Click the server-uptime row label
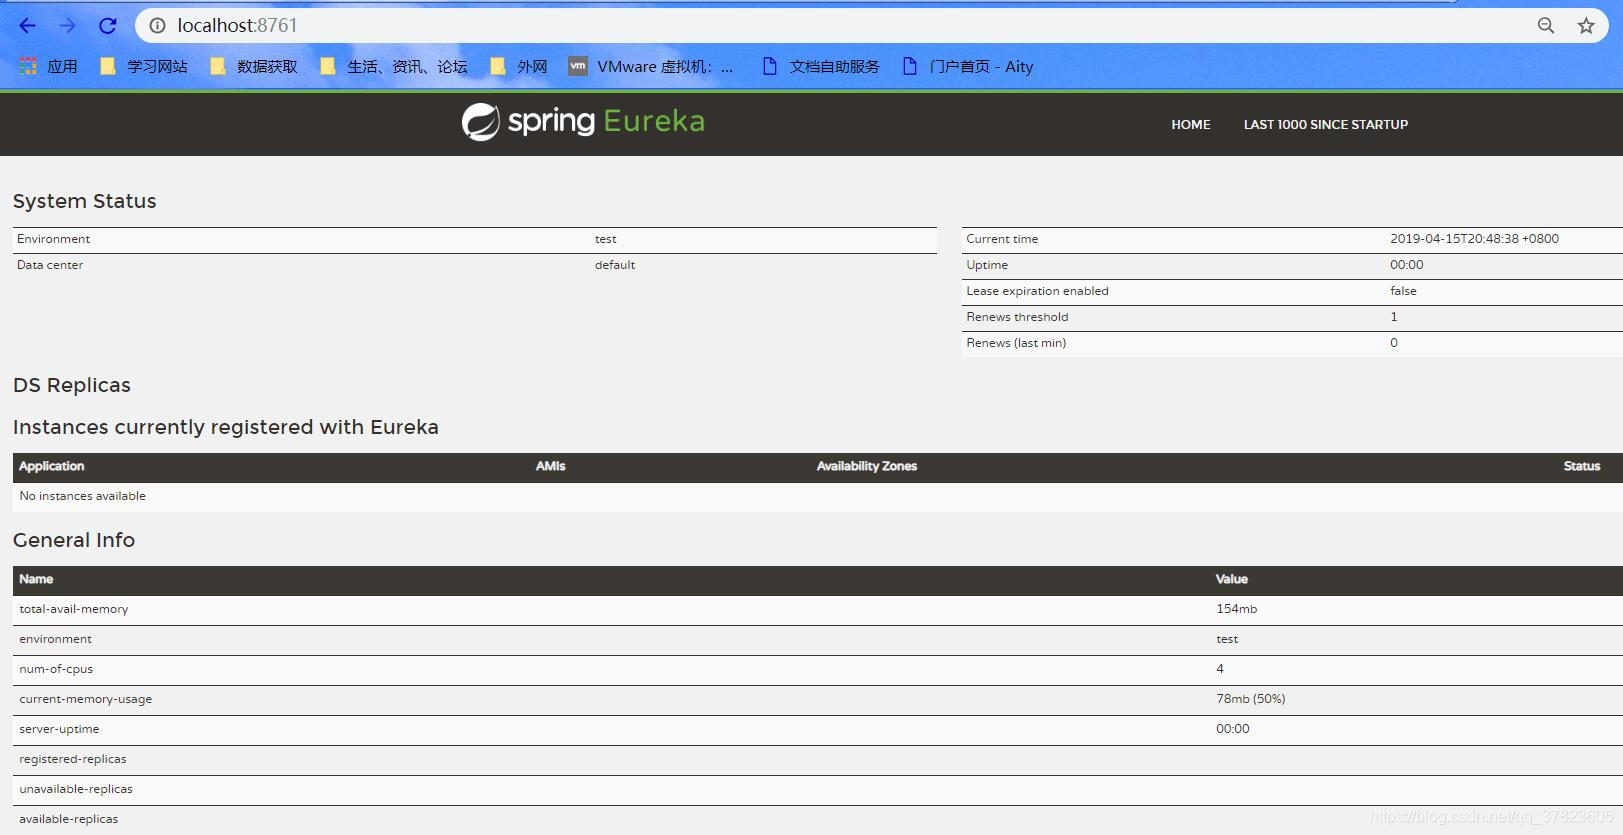Image resolution: width=1623 pixels, height=835 pixels. [59, 729]
